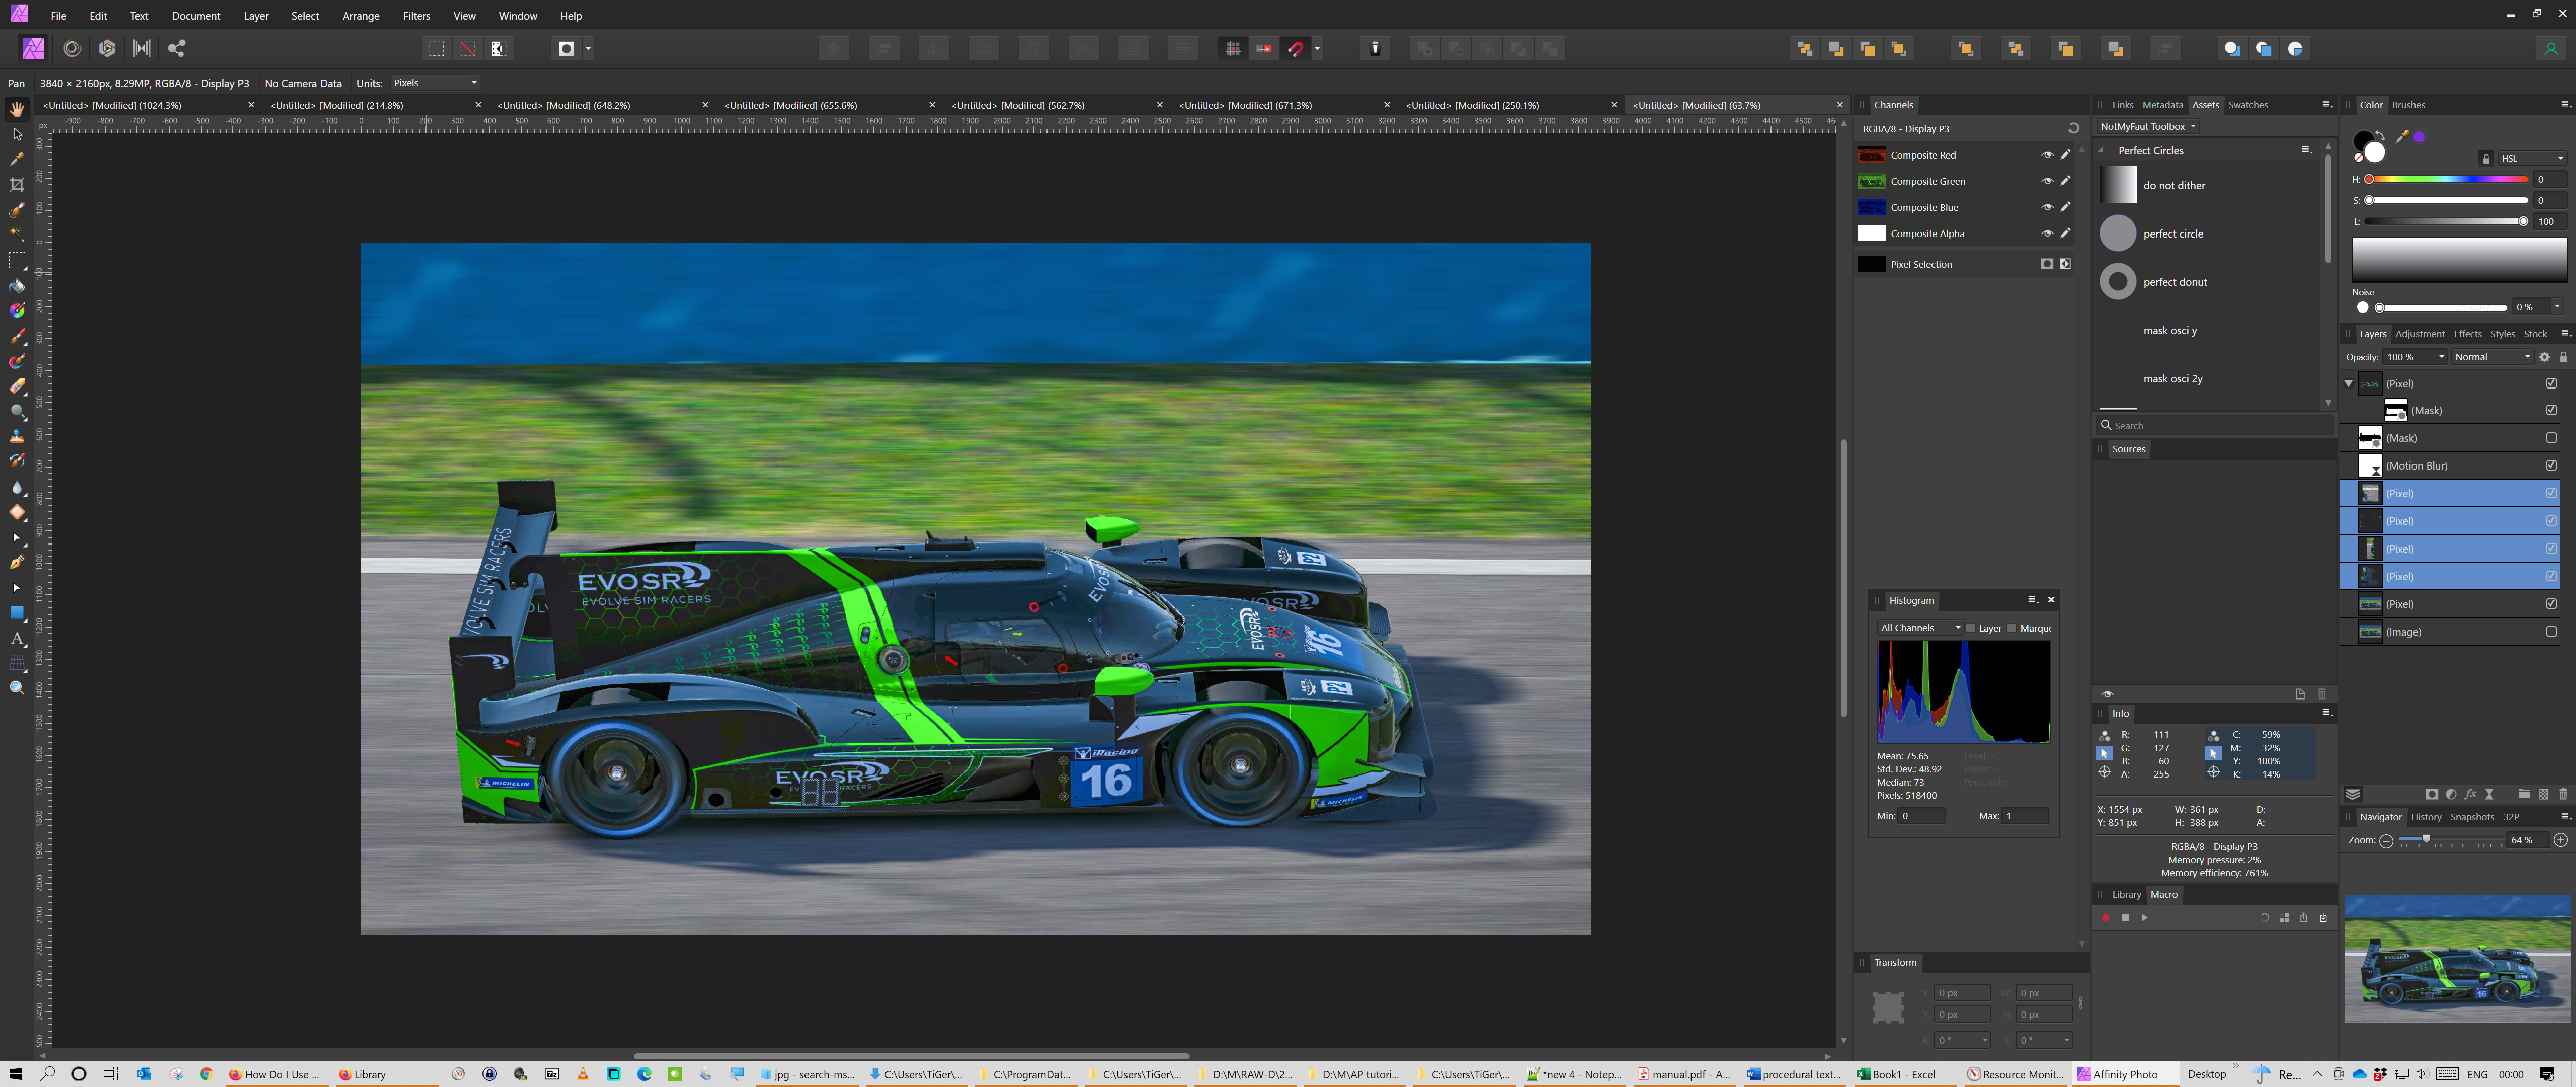Toggle visibility of Composite Blue channel
2576x1087 pixels.
[2046, 207]
